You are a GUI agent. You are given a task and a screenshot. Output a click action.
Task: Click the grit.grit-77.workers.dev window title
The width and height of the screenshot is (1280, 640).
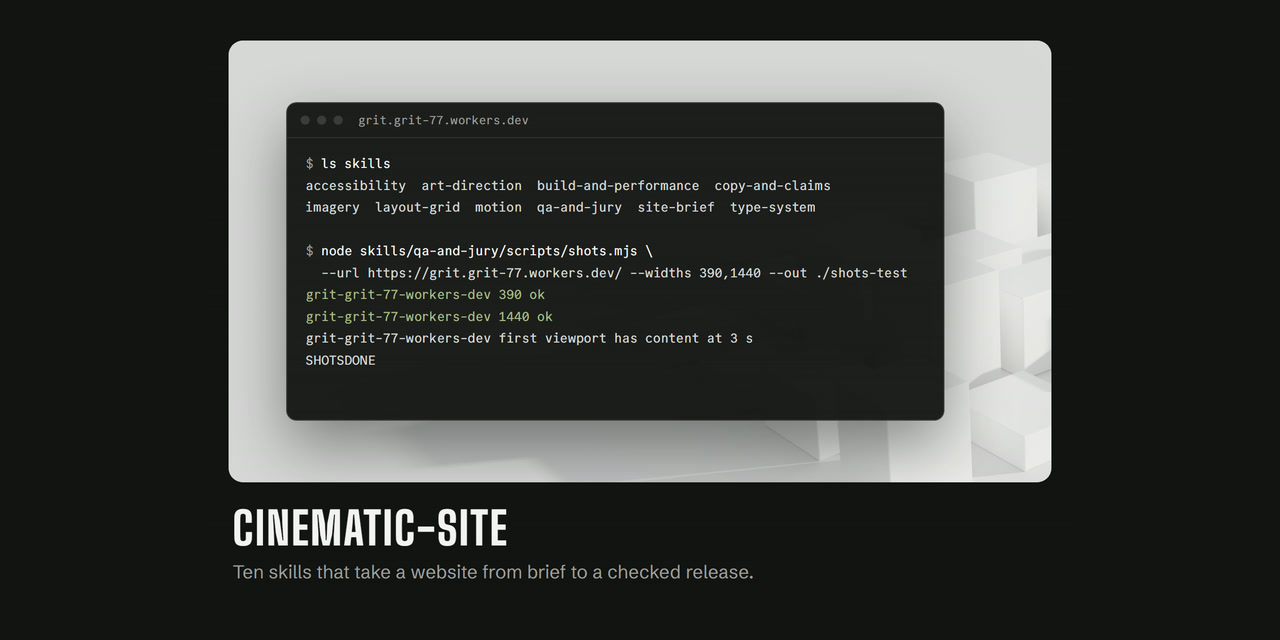443,120
